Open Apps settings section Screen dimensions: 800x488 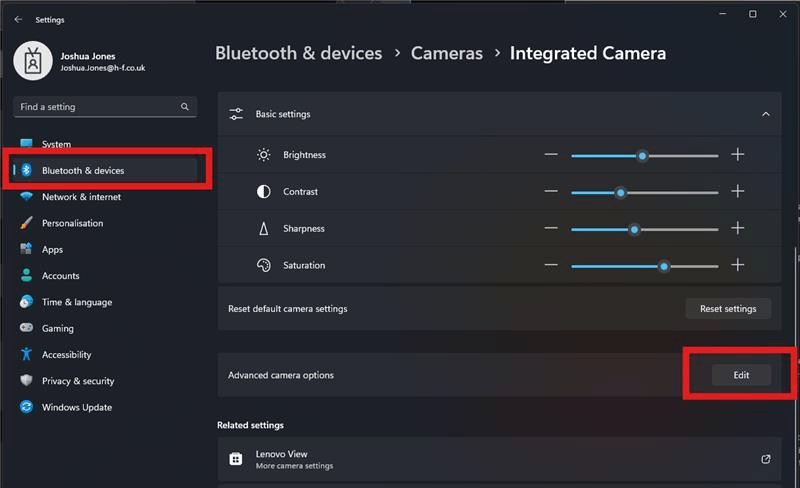coord(105,250)
